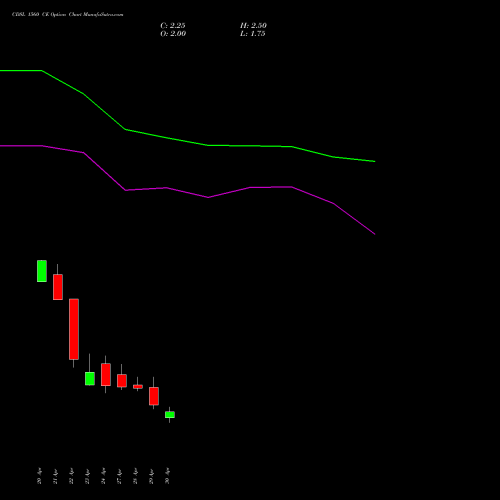
Task: Click the "23 Apr" date axis label
Action: click(x=87, y=476)
